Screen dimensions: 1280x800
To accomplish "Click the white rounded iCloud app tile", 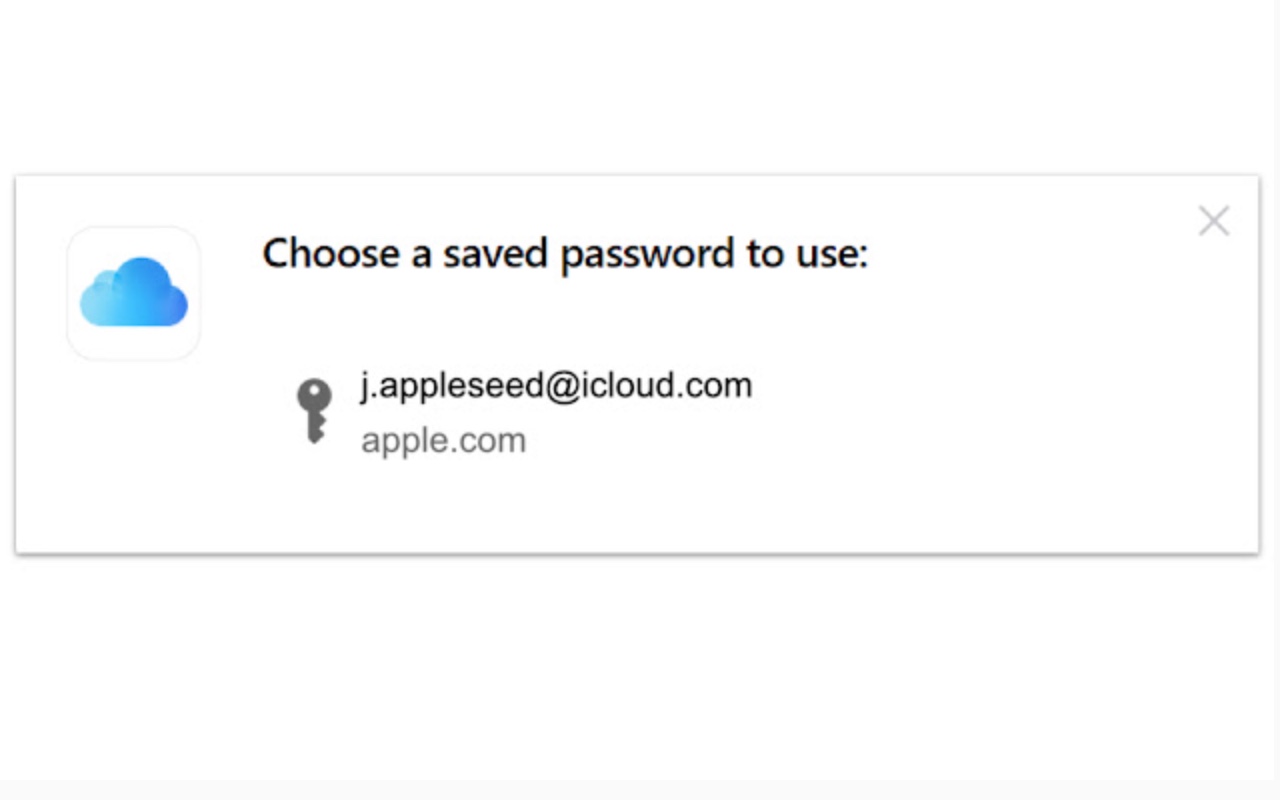I will (134, 293).
